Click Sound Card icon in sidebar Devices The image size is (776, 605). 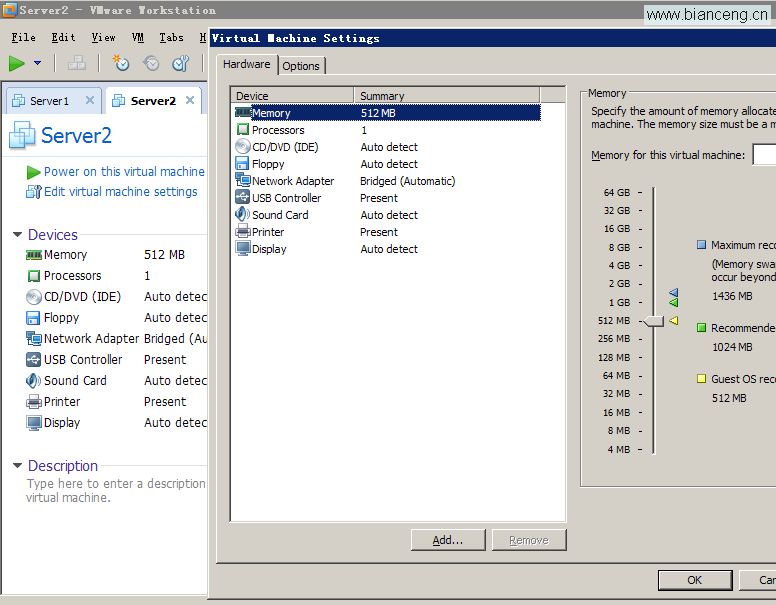[34, 381]
